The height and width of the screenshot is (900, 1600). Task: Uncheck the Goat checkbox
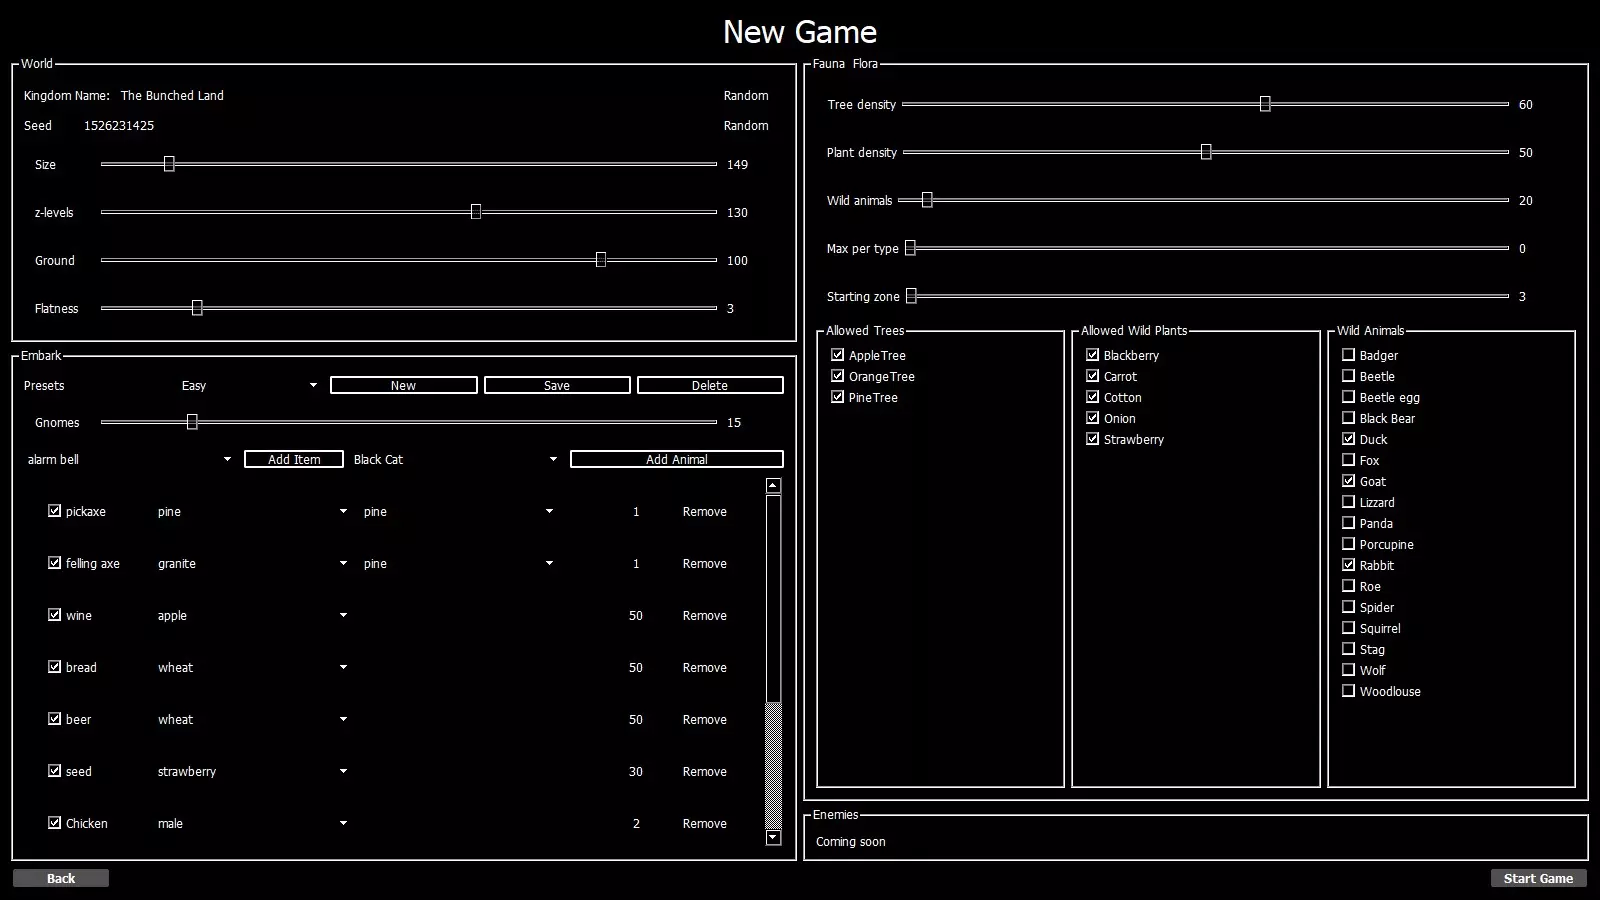point(1348,481)
